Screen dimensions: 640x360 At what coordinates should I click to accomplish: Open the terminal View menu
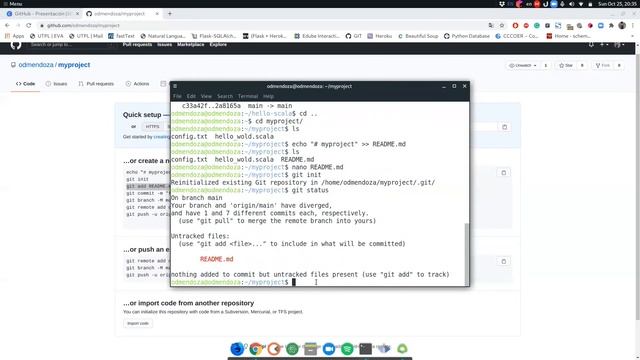206,96
